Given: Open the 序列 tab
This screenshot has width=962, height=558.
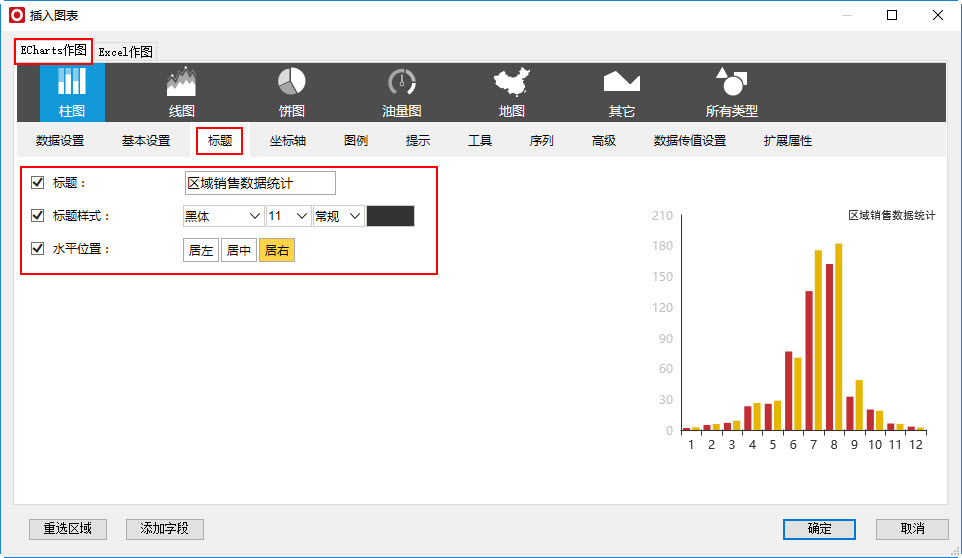Looking at the screenshot, I should [x=542, y=140].
